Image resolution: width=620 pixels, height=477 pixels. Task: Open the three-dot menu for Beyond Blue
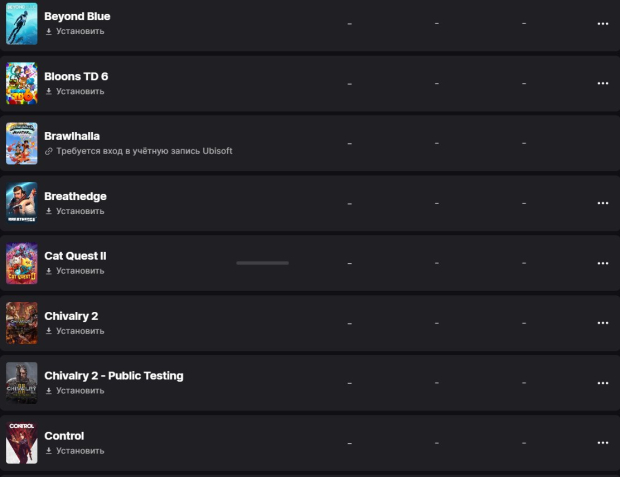pos(603,24)
